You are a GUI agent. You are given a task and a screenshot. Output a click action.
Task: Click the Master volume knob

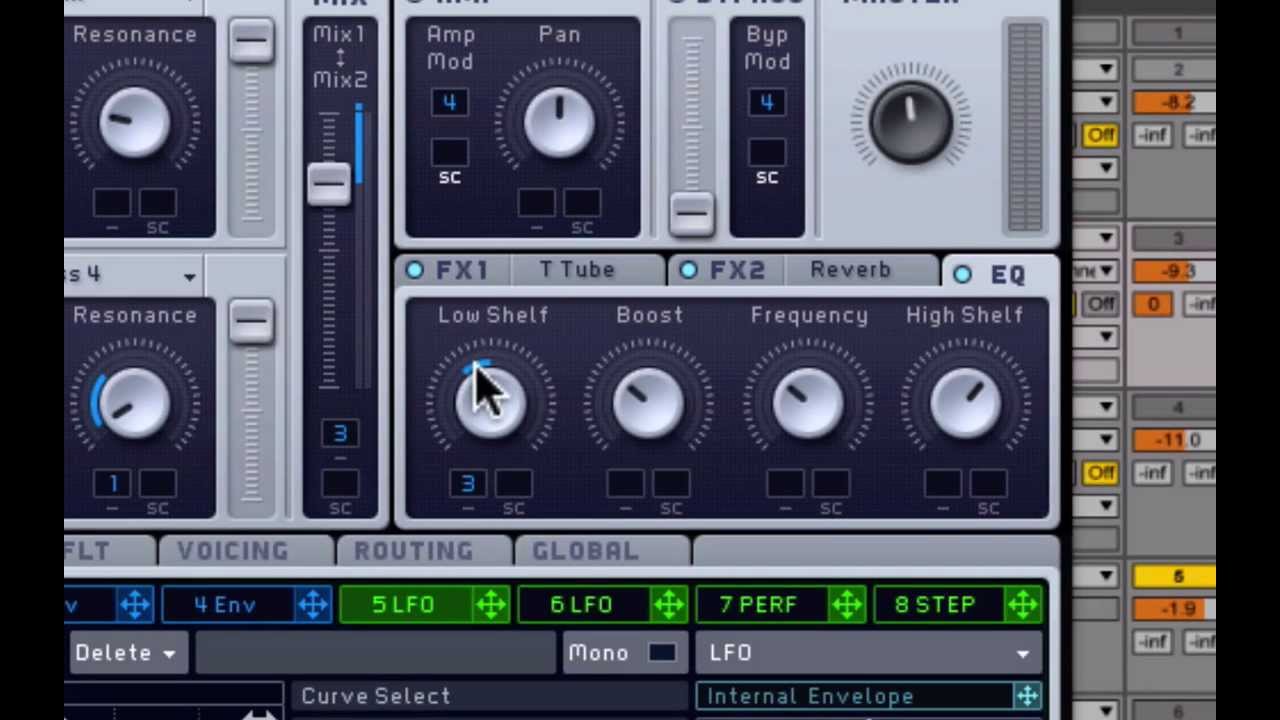[911, 122]
